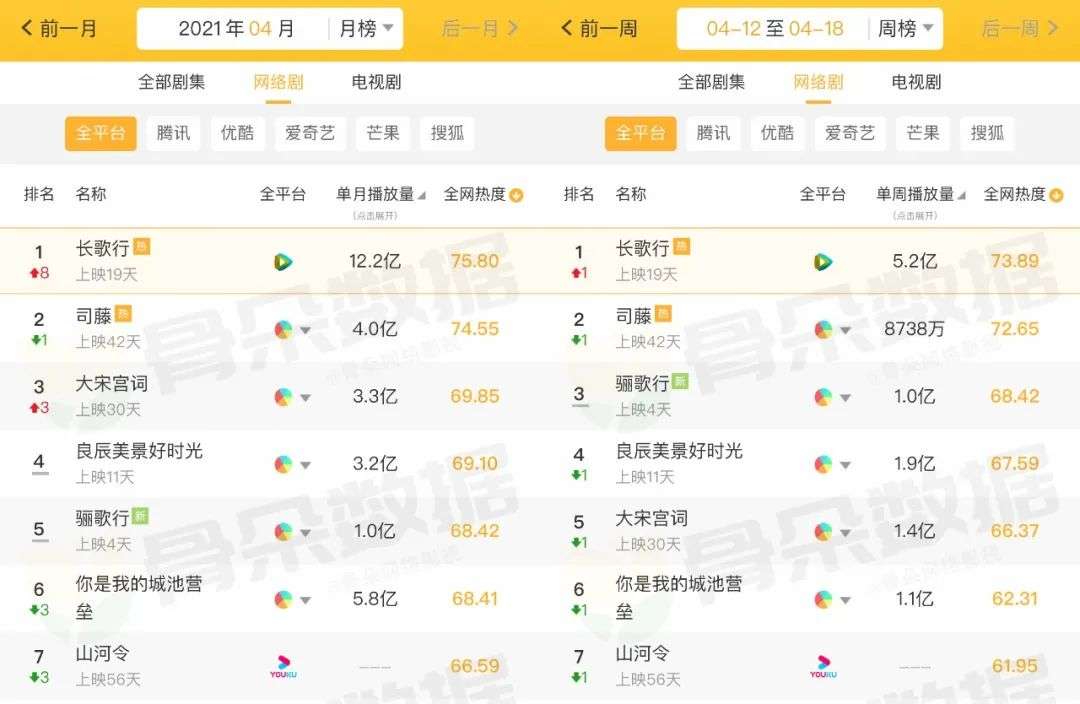Go to 前一周 previous week
The image size is (1080, 704).
coord(600,29)
